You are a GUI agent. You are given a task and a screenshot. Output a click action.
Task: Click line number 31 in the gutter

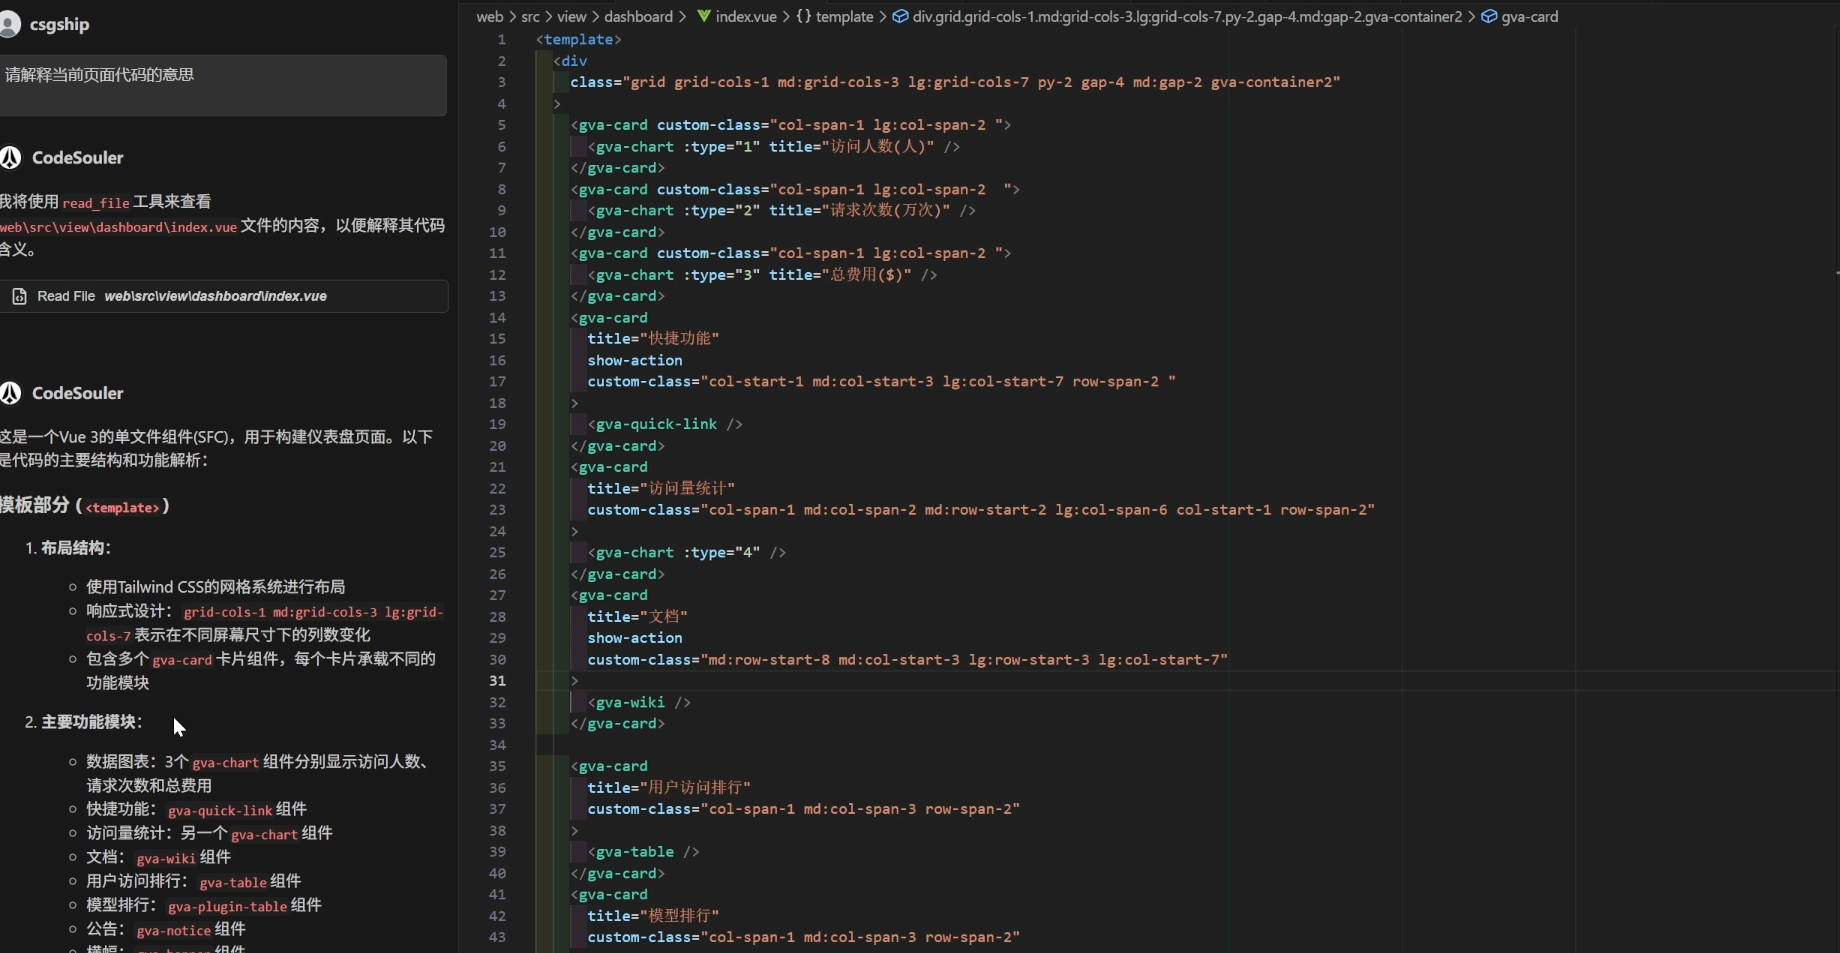[497, 681]
